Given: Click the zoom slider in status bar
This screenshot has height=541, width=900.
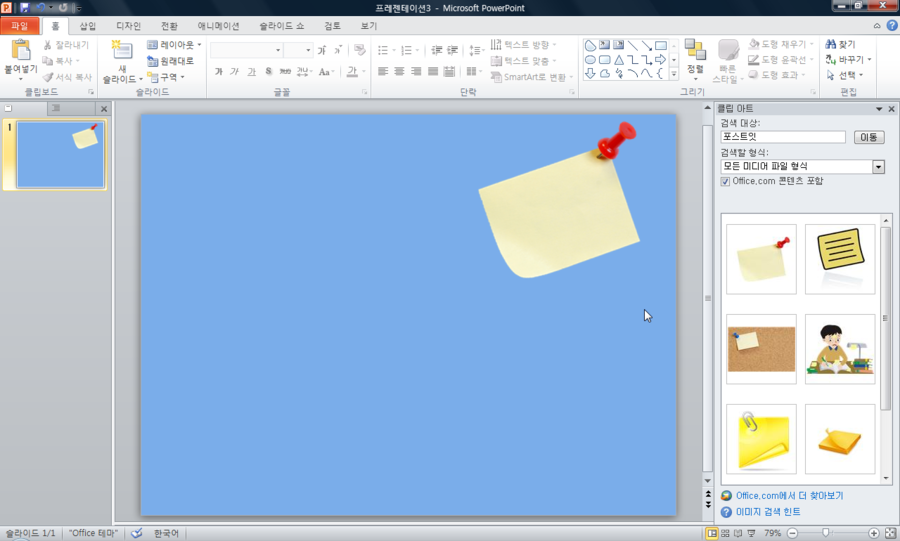Looking at the screenshot, I should (x=826, y=533).
